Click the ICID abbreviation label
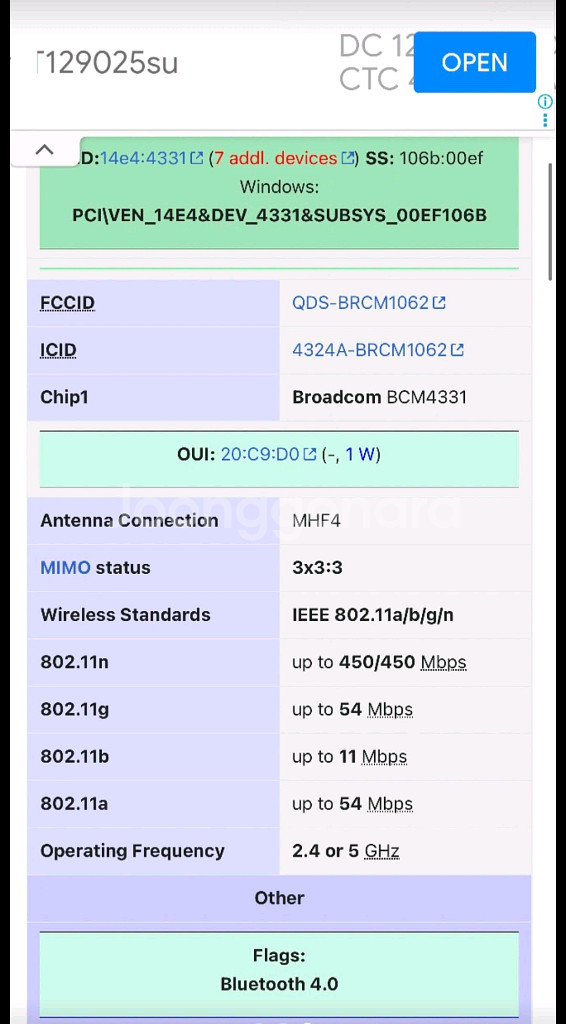 58,351
